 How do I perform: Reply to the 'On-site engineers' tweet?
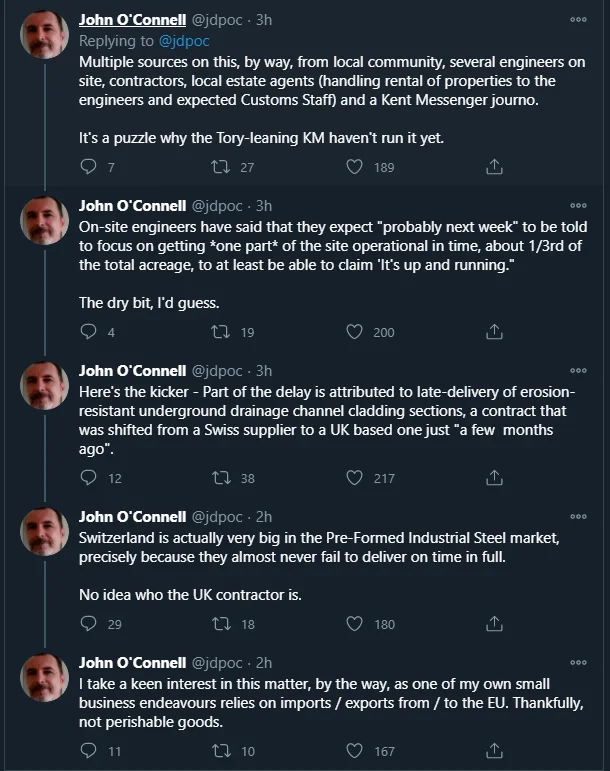88,332
